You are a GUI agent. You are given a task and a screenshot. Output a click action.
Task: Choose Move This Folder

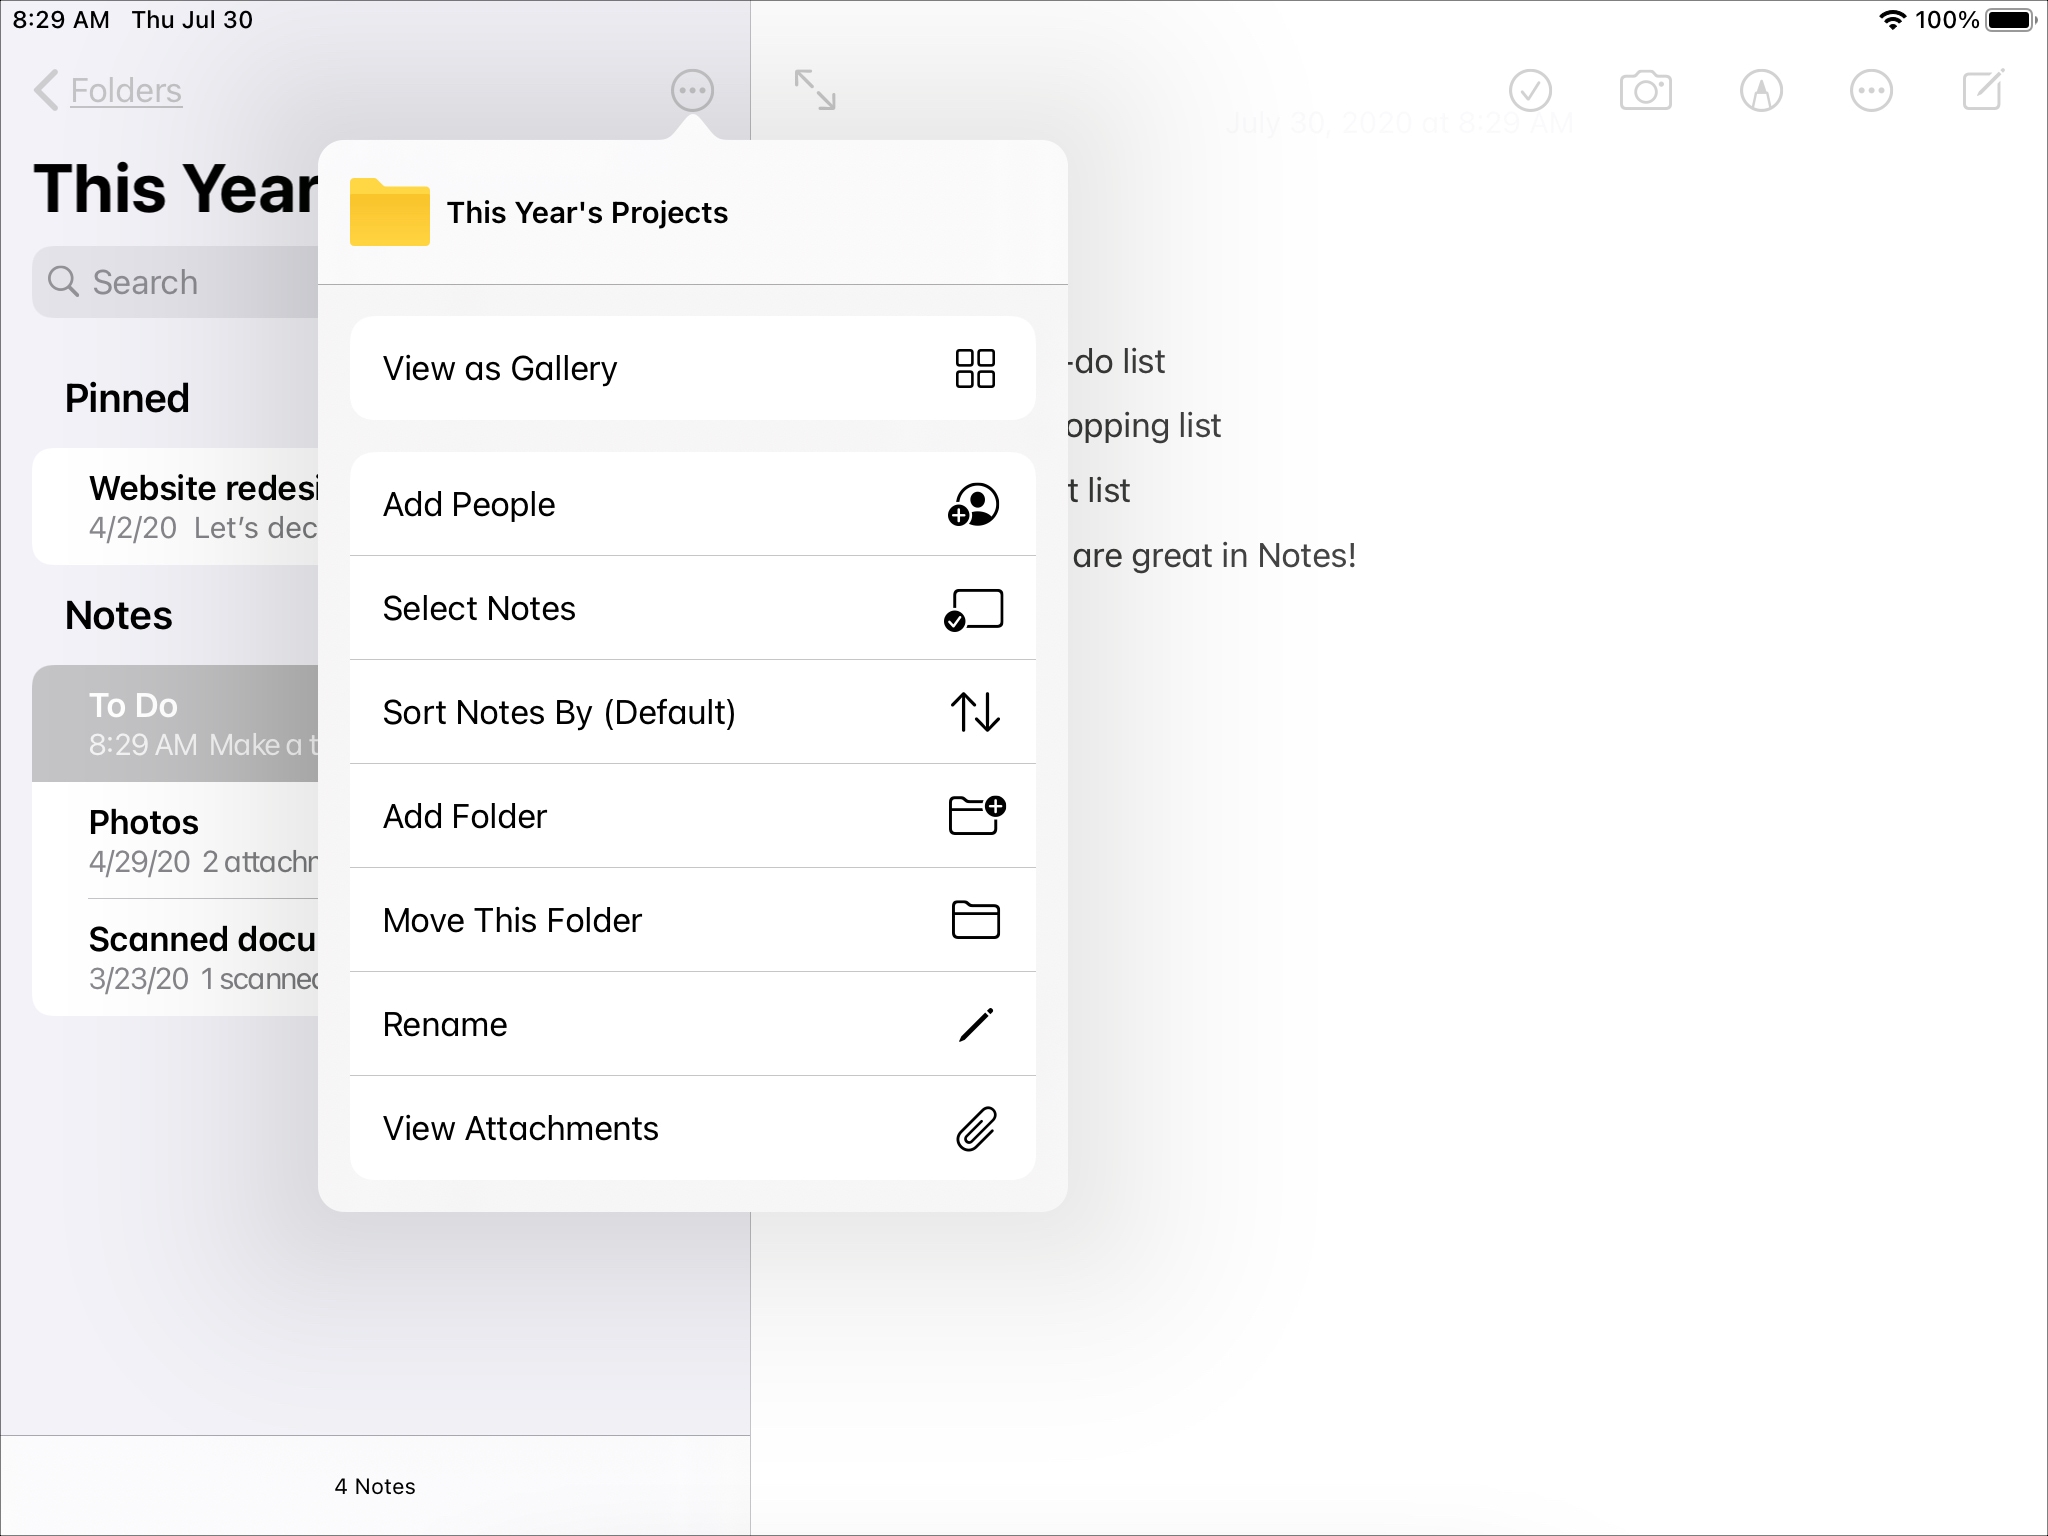click(x=692, y=920)
